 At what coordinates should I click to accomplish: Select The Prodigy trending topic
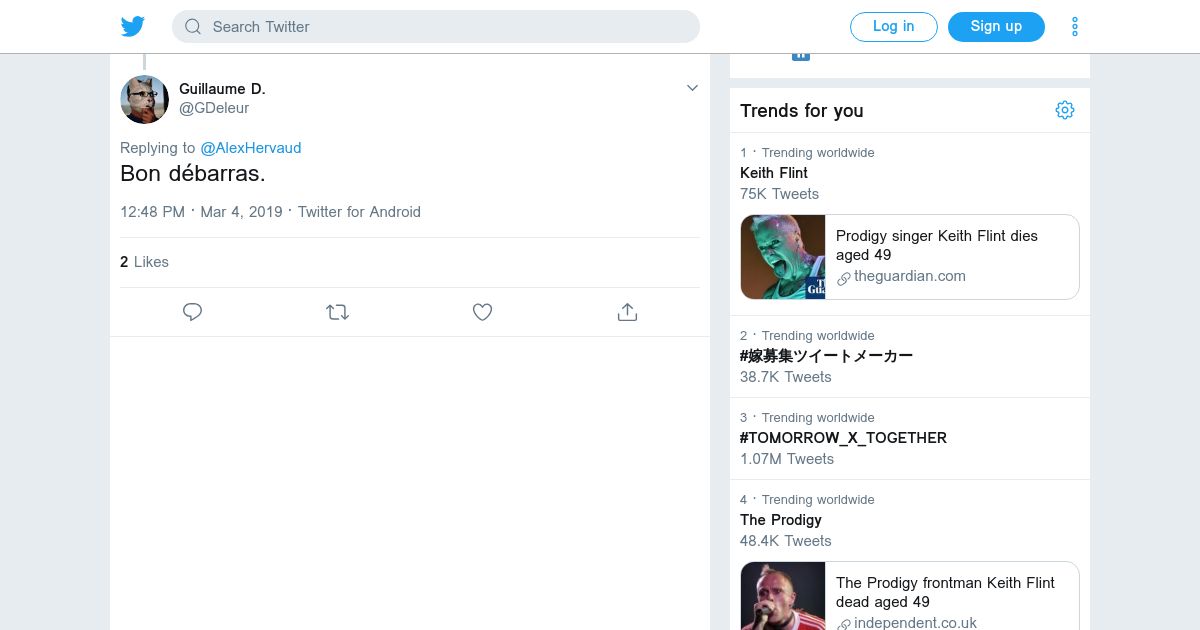coord(781,520)
